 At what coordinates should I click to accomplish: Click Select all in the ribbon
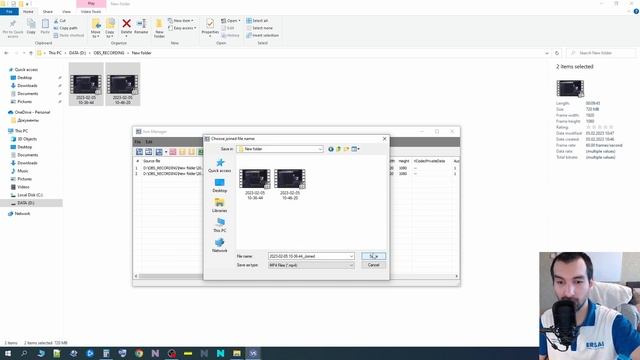[257, 20]
